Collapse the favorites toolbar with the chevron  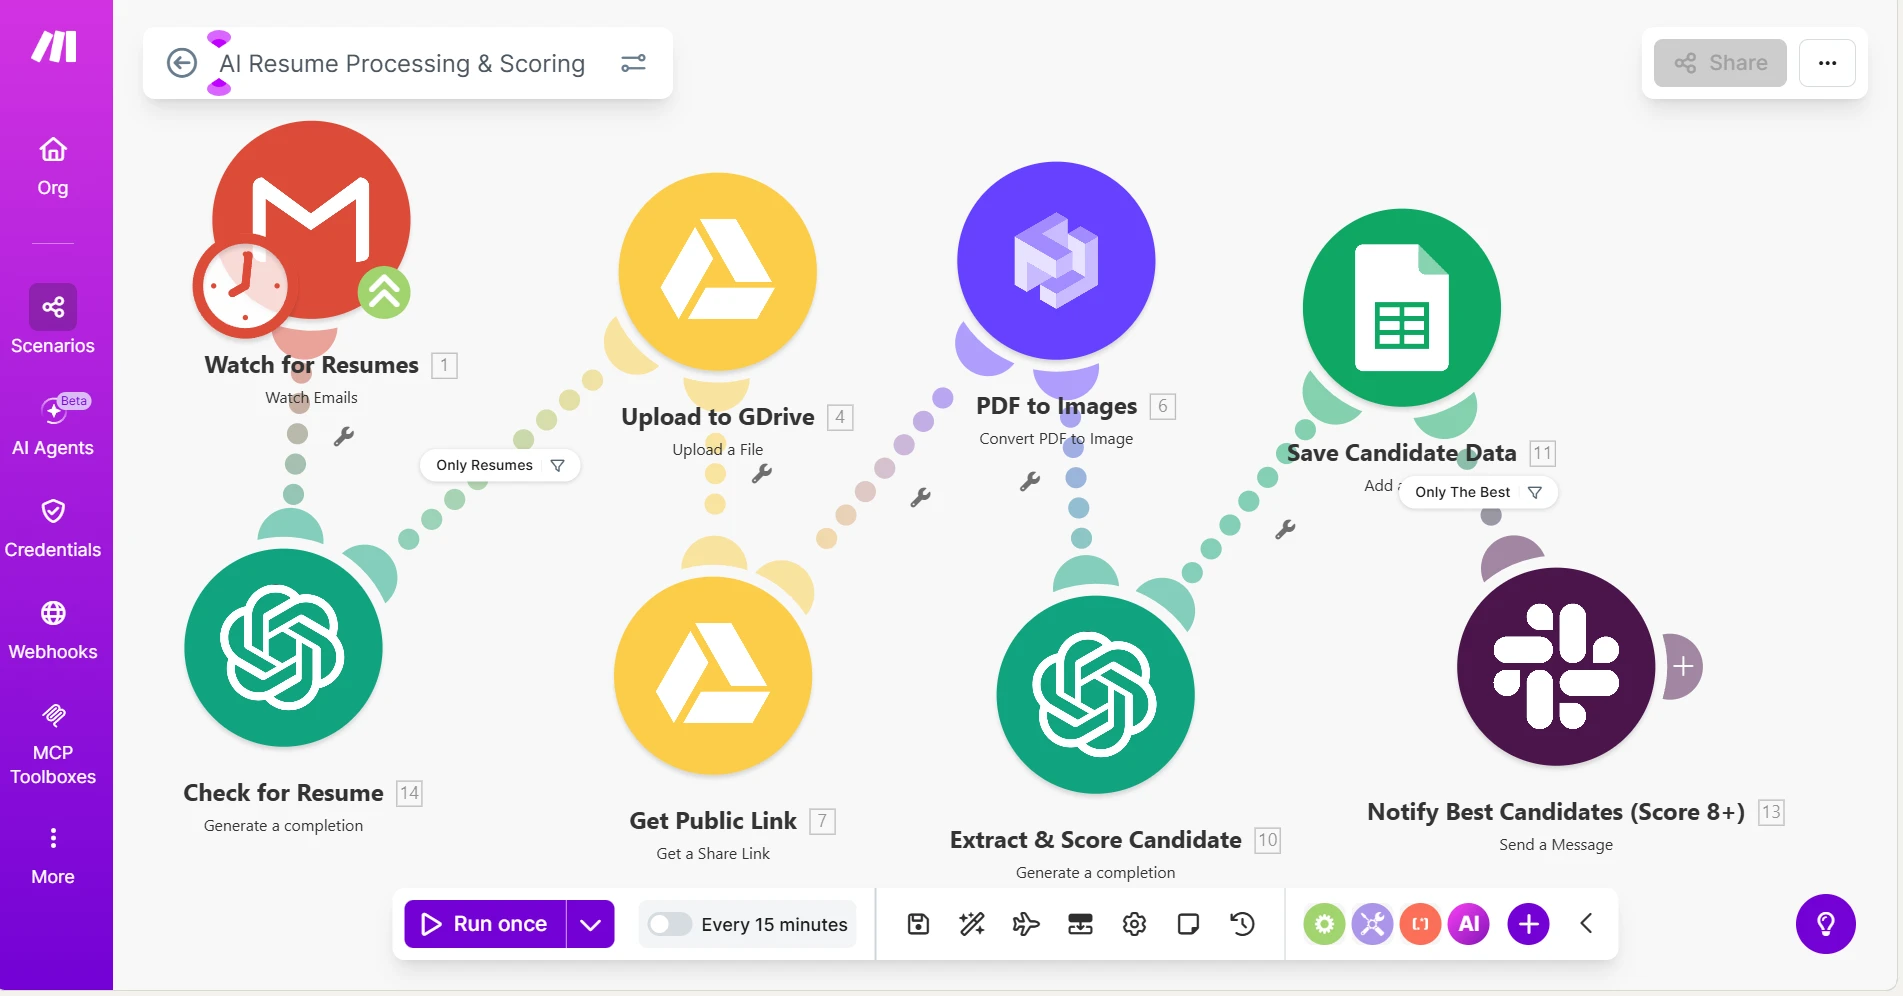[1586, 923]
